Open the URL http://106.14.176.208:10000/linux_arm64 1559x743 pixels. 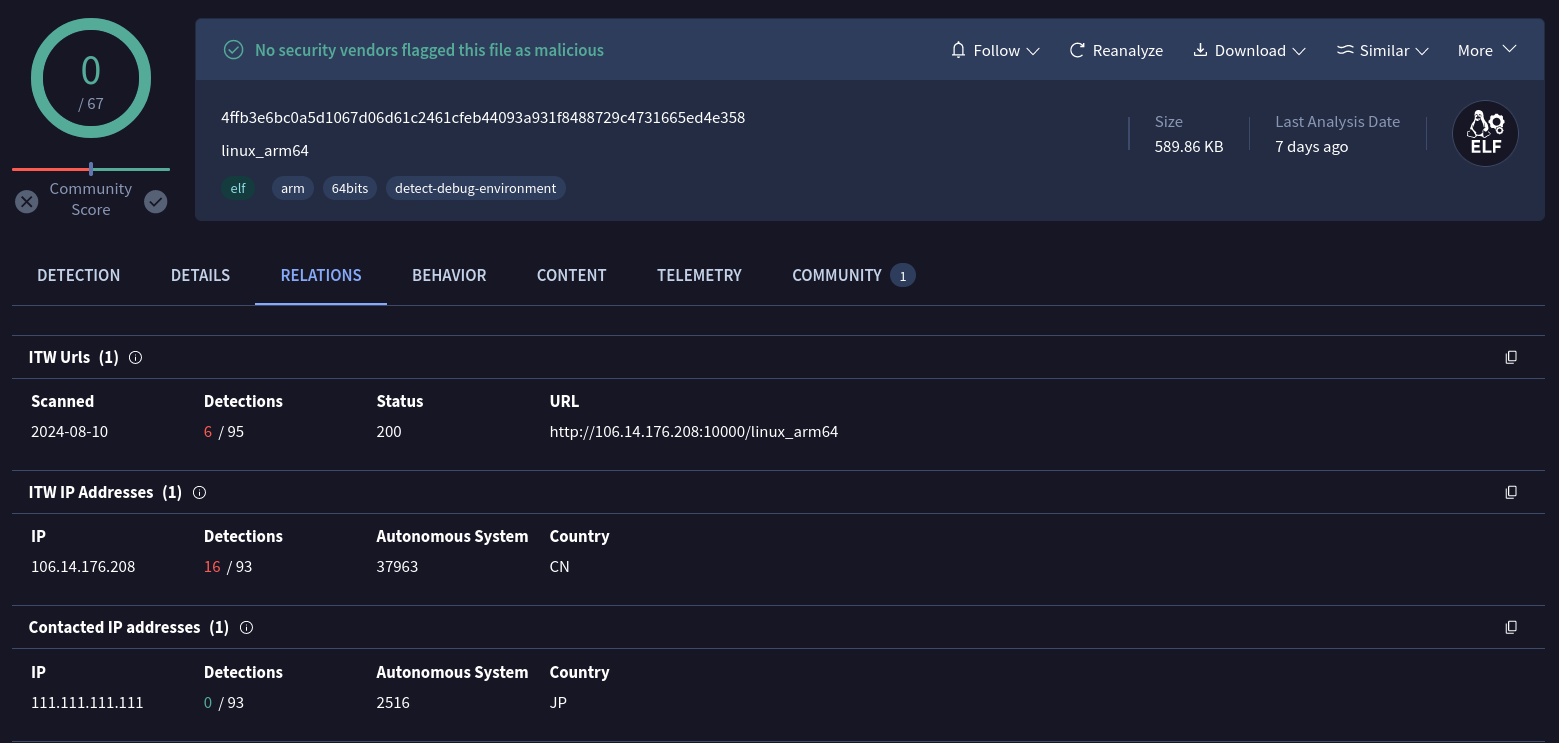(694, 432)
